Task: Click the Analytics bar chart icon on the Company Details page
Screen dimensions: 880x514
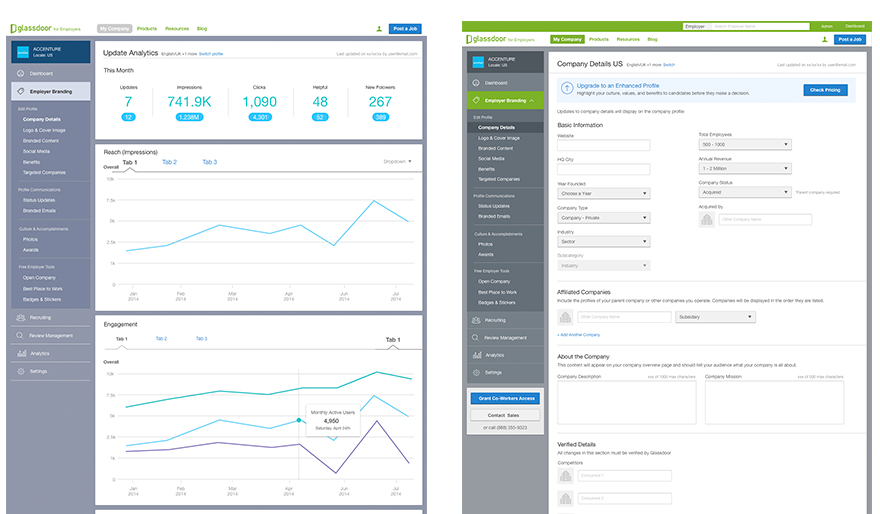Action: (x=476, y=355)
